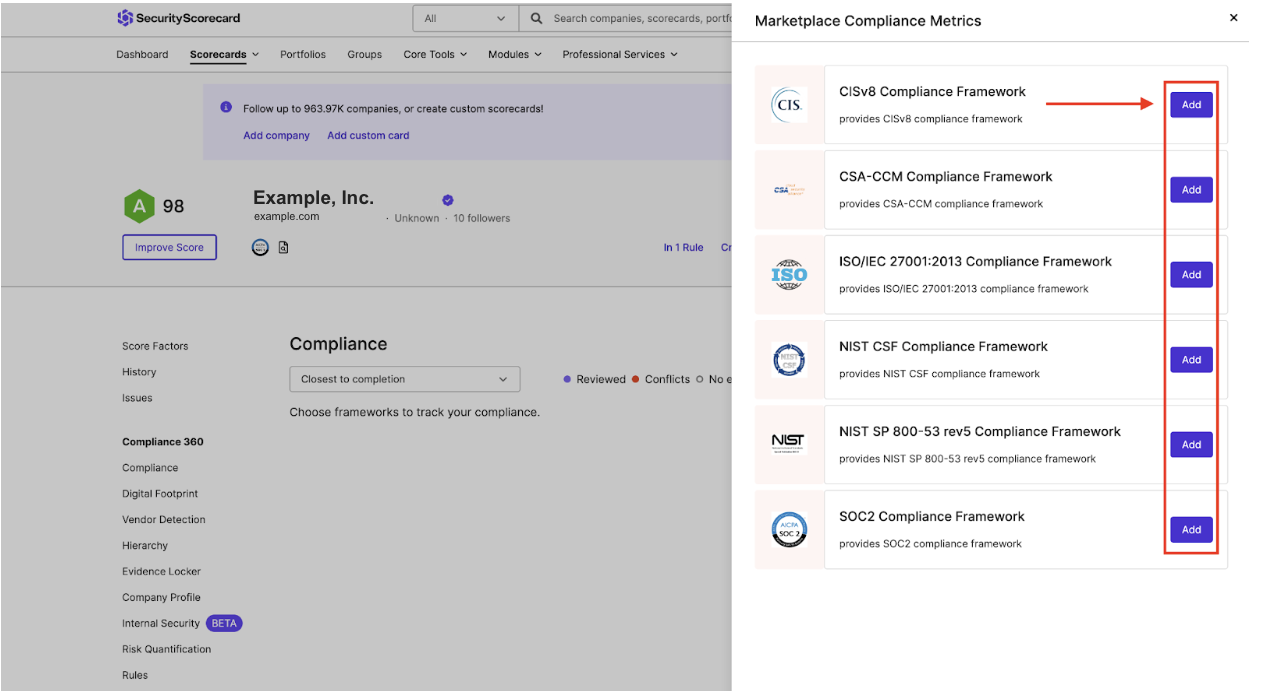Add the SOC2 Compliance Framework
The width and height of the screenshot is (1264, 696).
pyautogui.click(x=1191, y=530)
